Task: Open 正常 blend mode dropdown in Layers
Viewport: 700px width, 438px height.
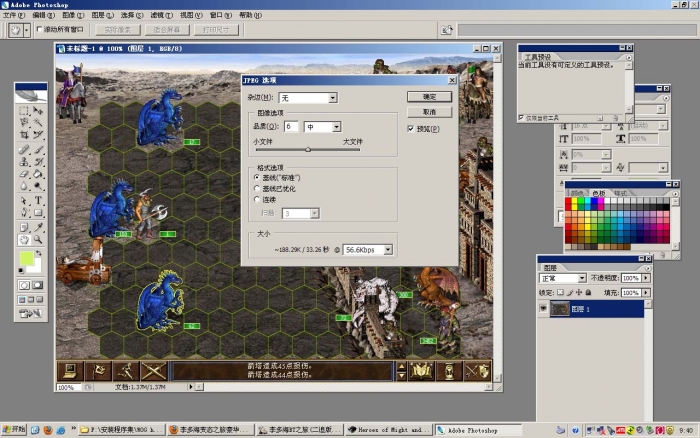Action: point(582,278)
